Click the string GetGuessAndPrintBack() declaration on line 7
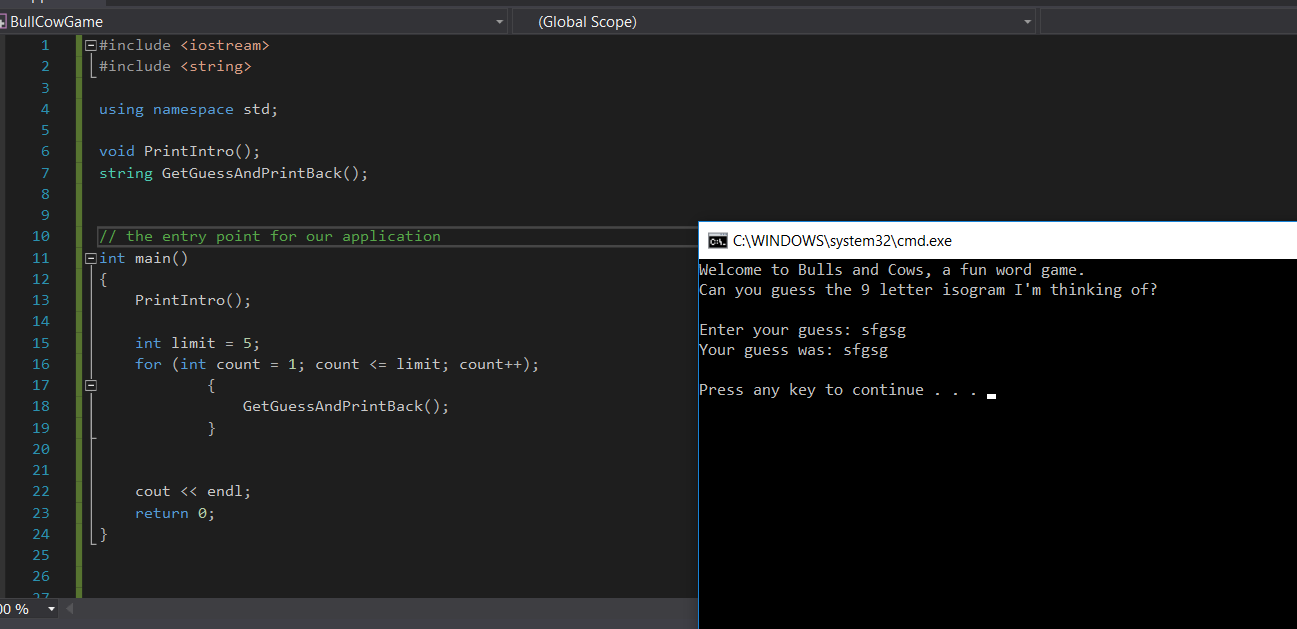 pyautogui.click(x=233, y=173)
